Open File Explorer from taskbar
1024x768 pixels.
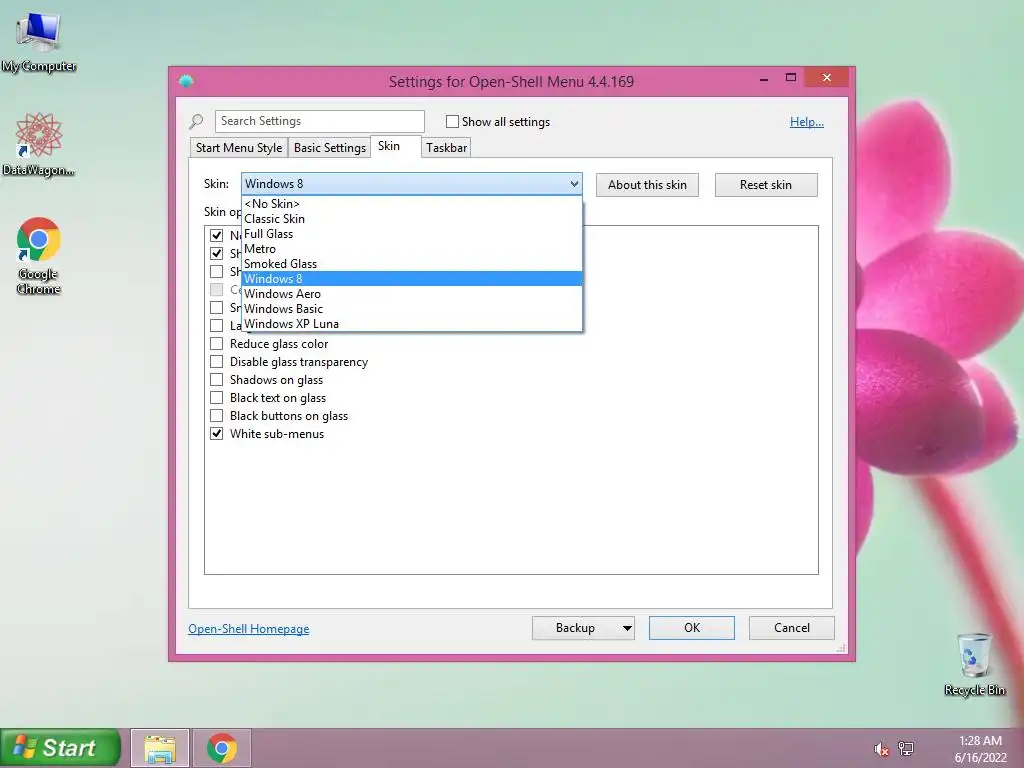pos(160,748)
